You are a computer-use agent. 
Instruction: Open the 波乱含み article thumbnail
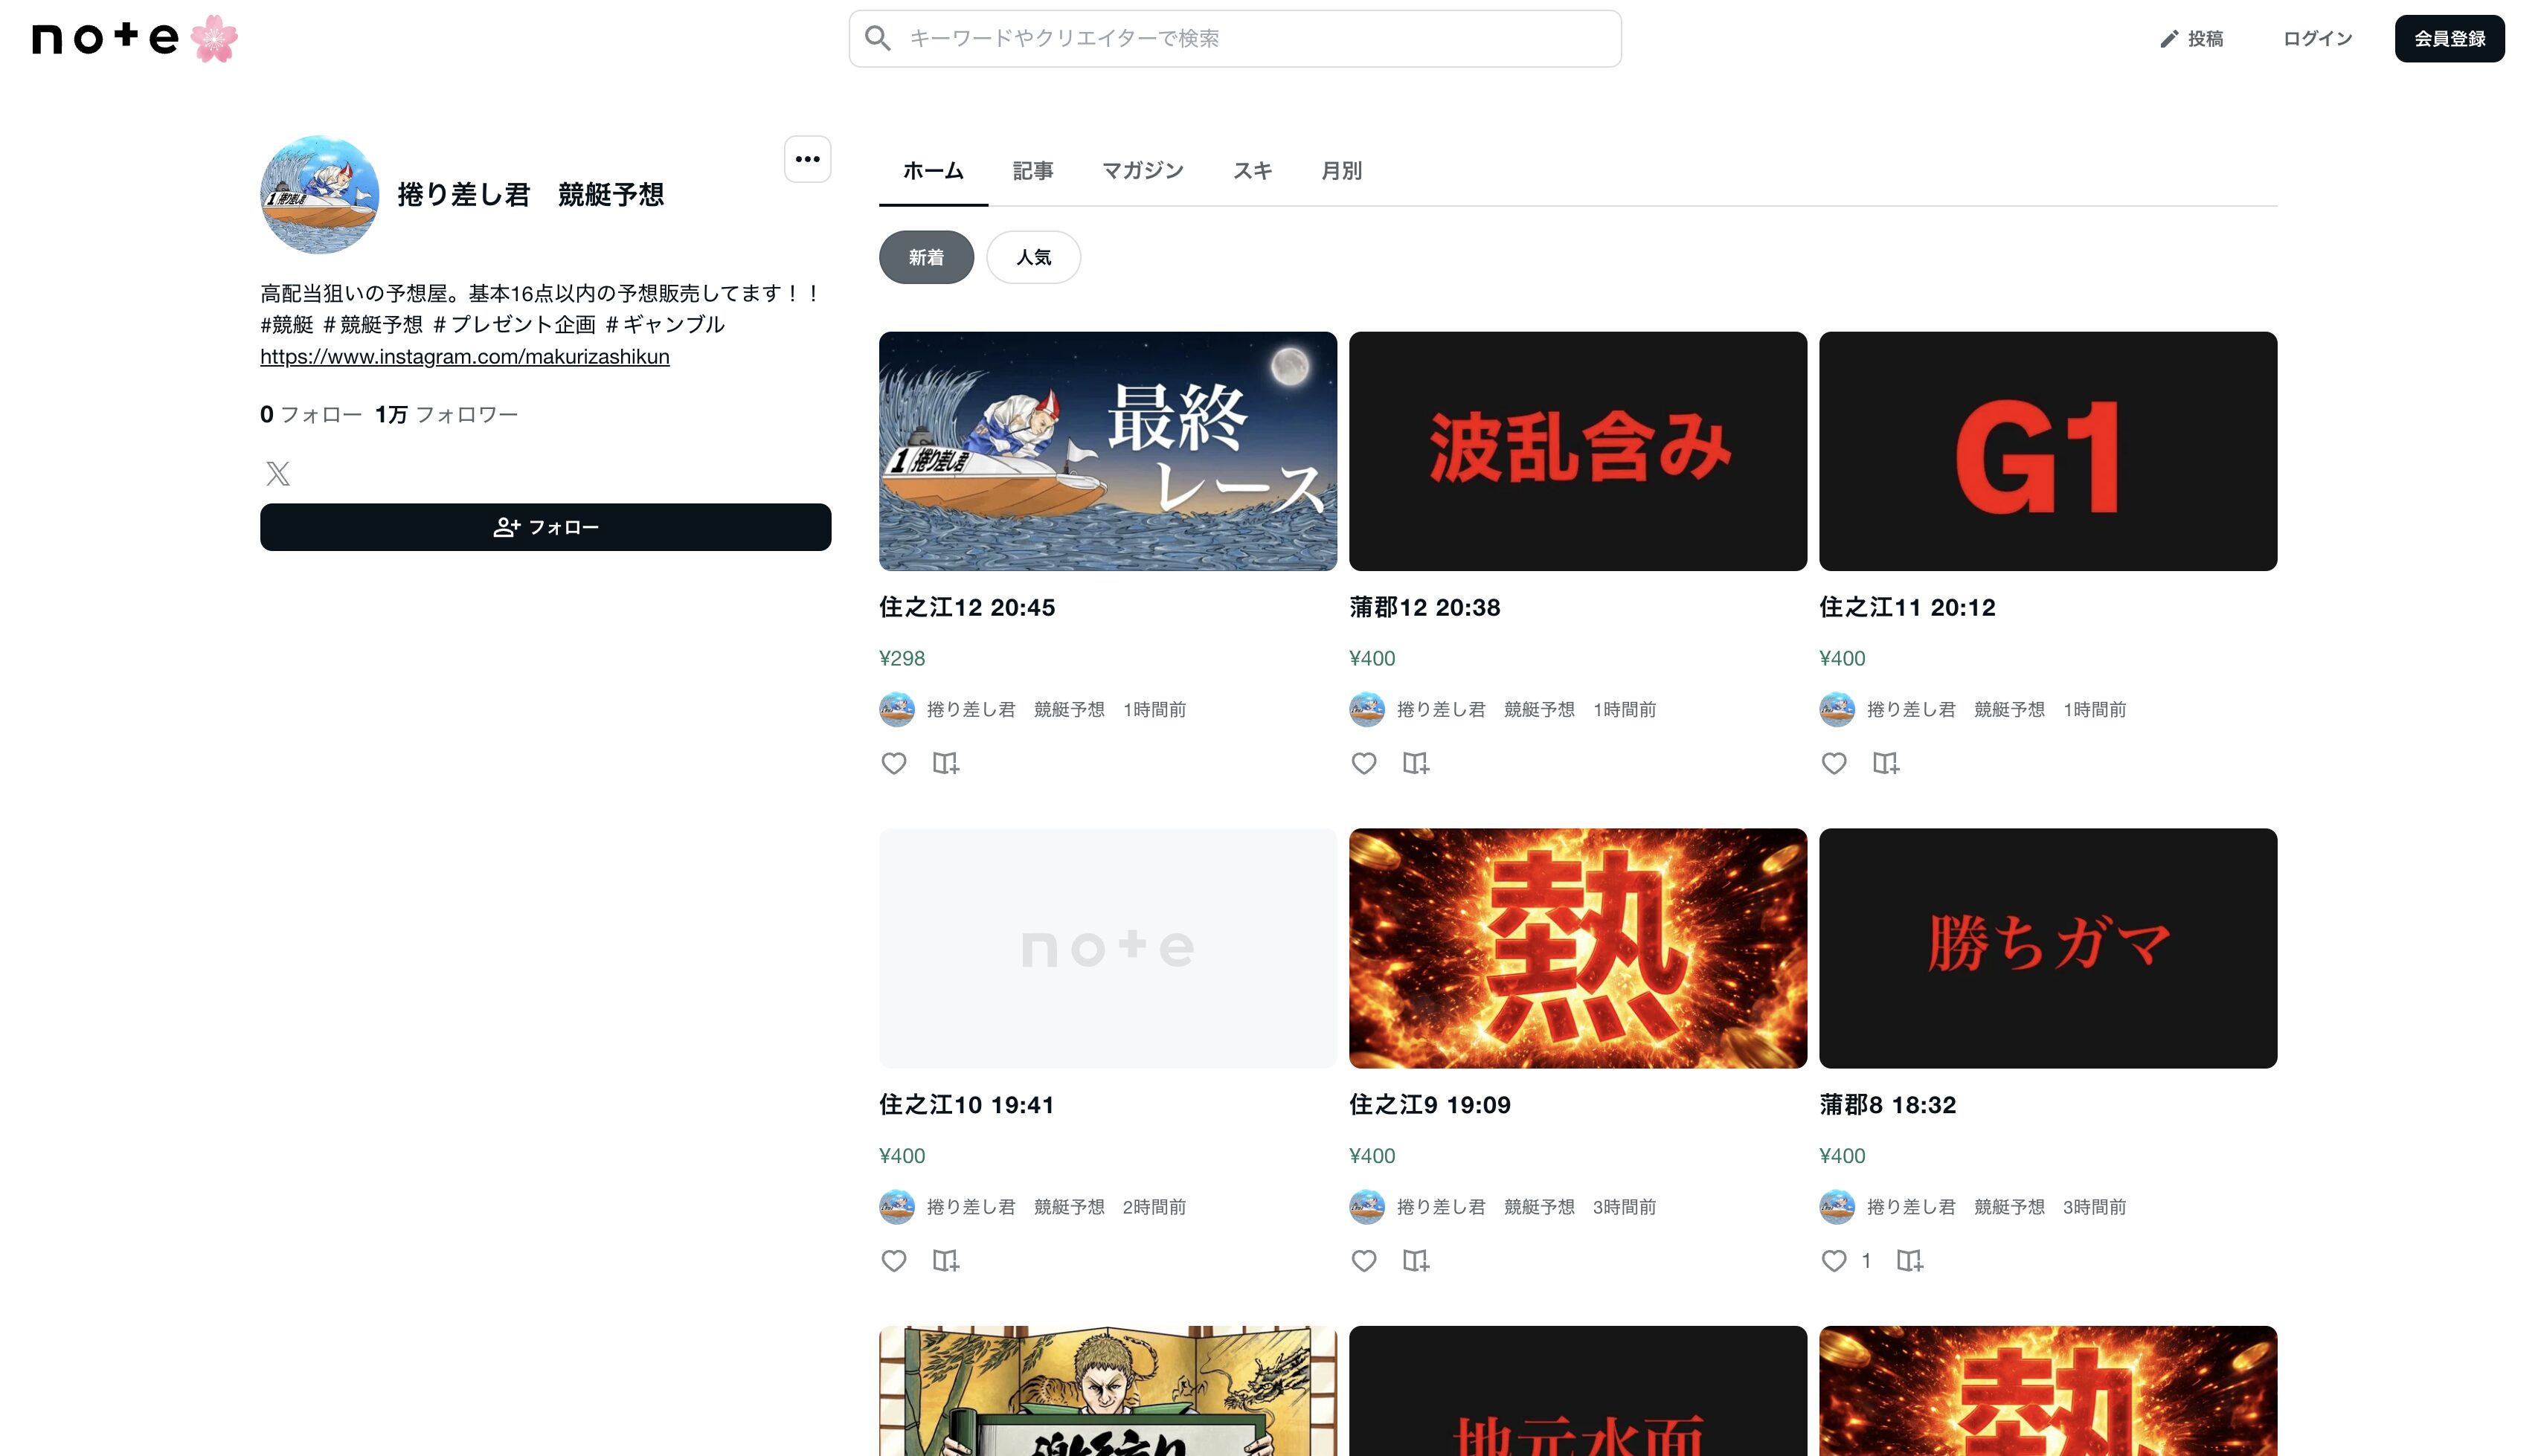click(1577, 451)
